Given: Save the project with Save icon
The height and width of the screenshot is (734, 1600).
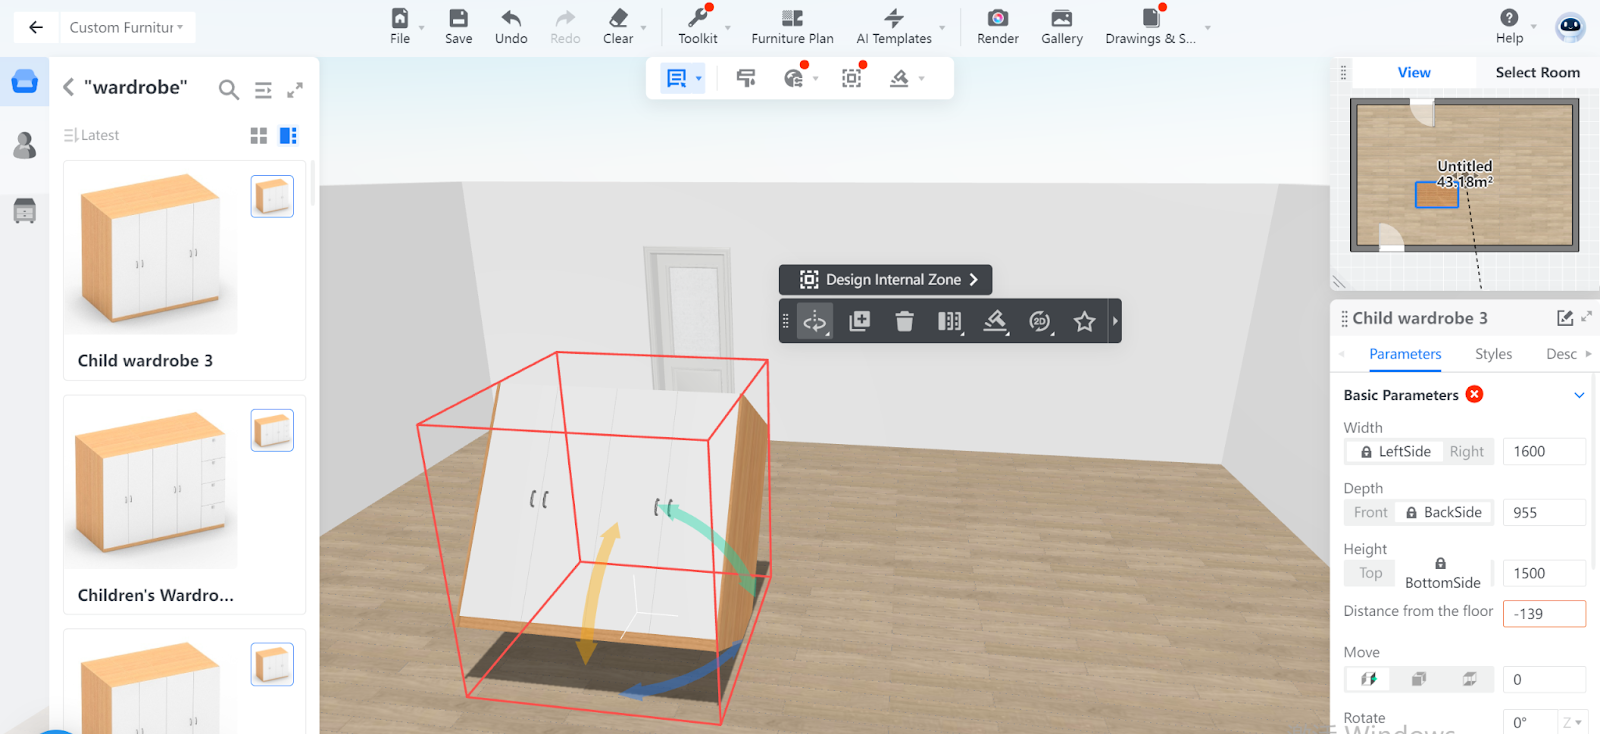Looking at the screenshot, I should tap(458, 19).
